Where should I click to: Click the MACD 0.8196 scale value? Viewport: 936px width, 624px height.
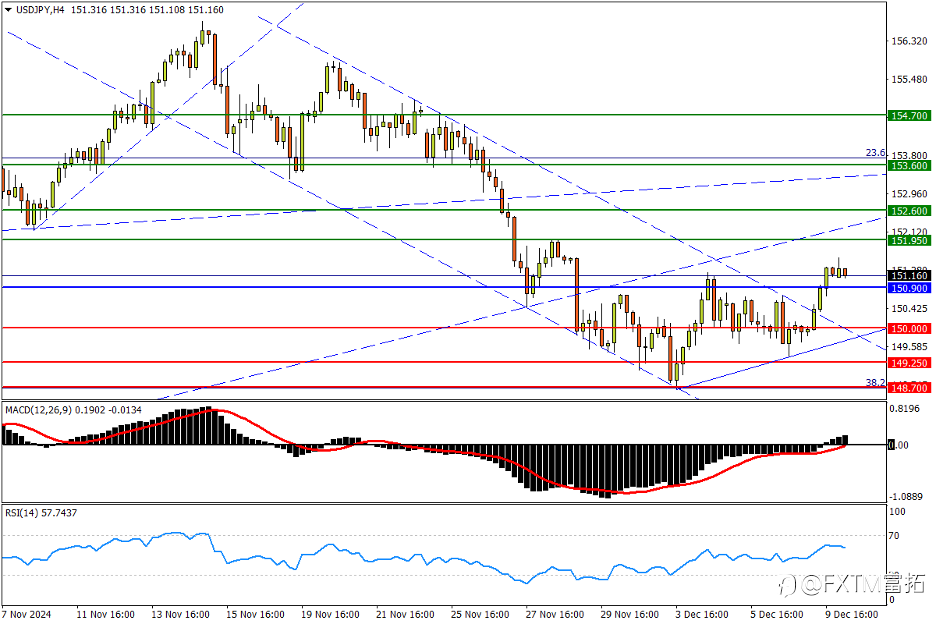point(904,408)
